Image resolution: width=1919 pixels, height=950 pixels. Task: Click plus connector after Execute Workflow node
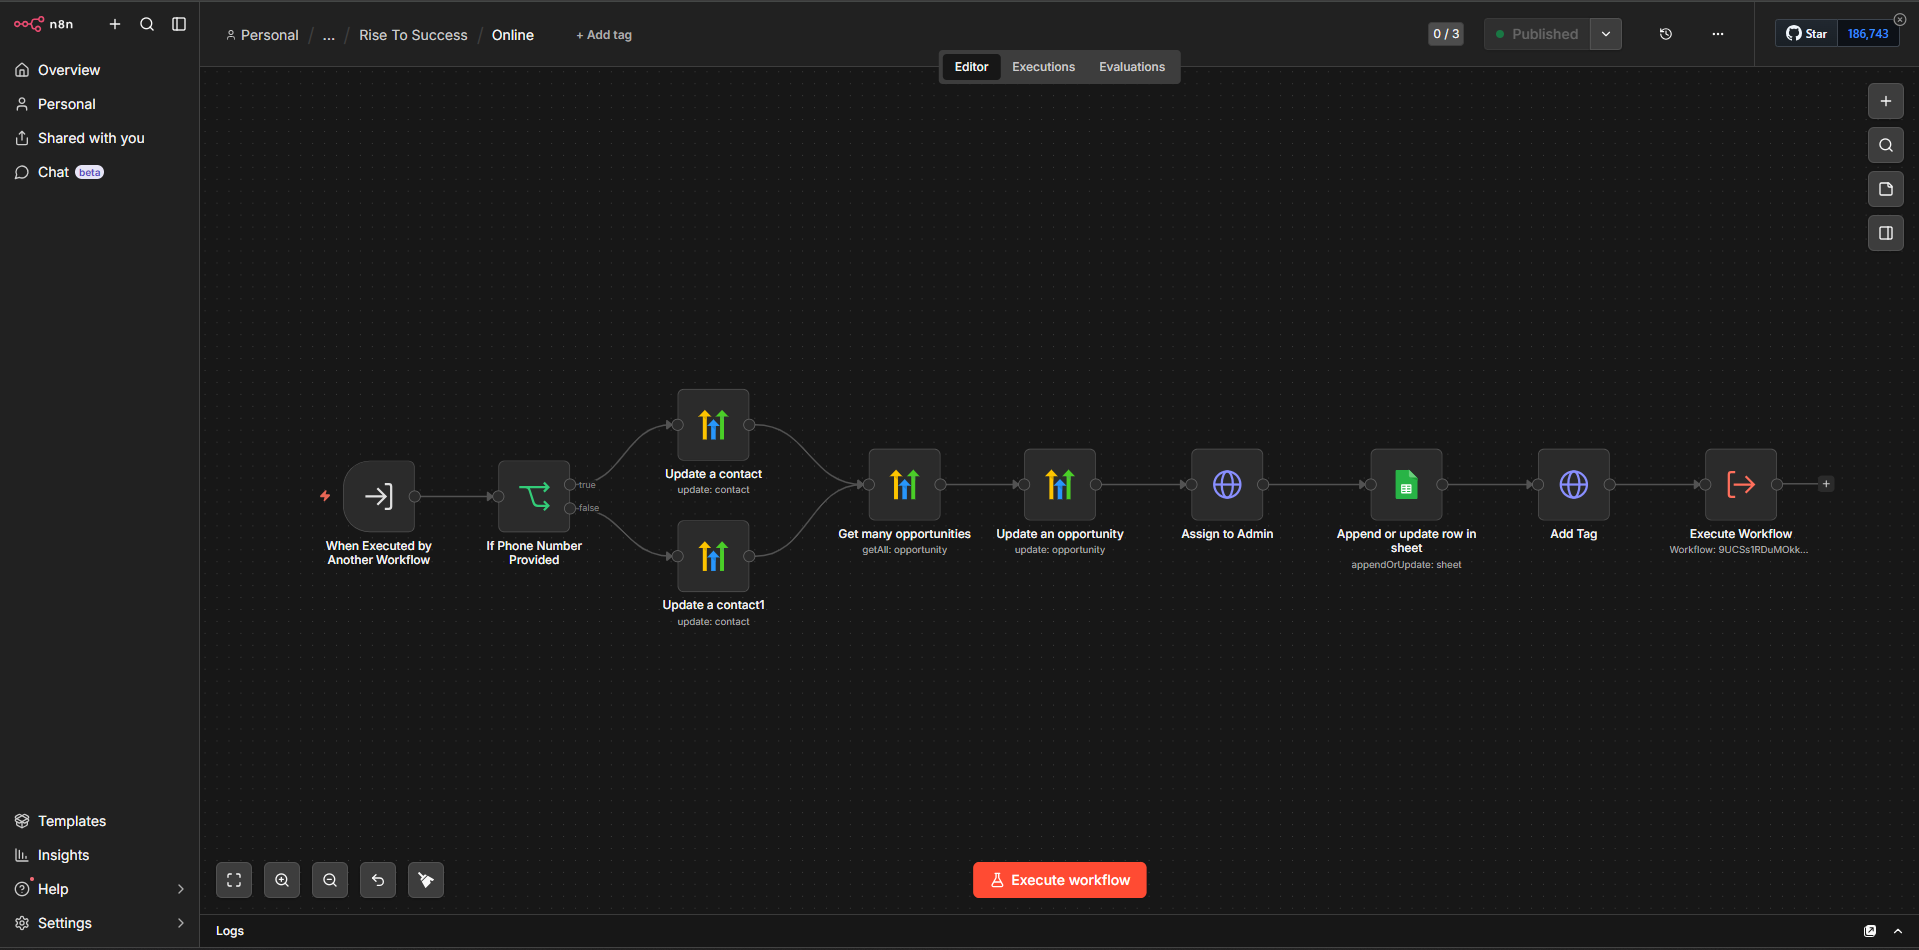pyautogui.click(x=1826, y=484)
